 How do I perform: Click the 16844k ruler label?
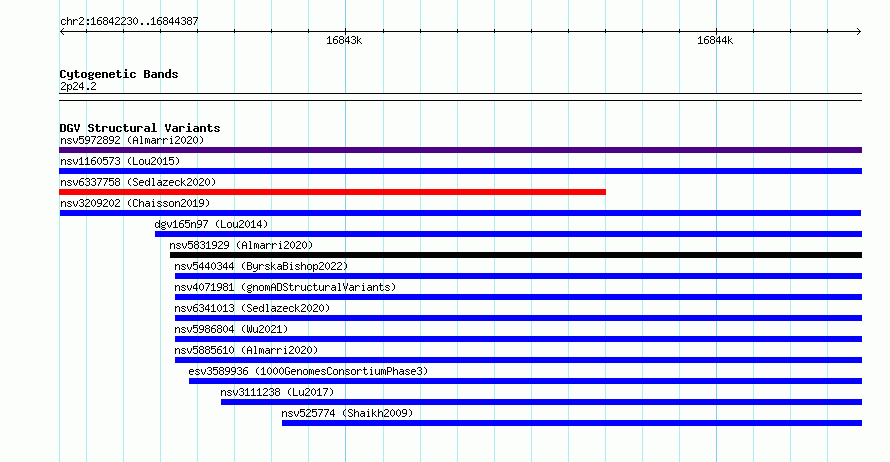point(715,40)
